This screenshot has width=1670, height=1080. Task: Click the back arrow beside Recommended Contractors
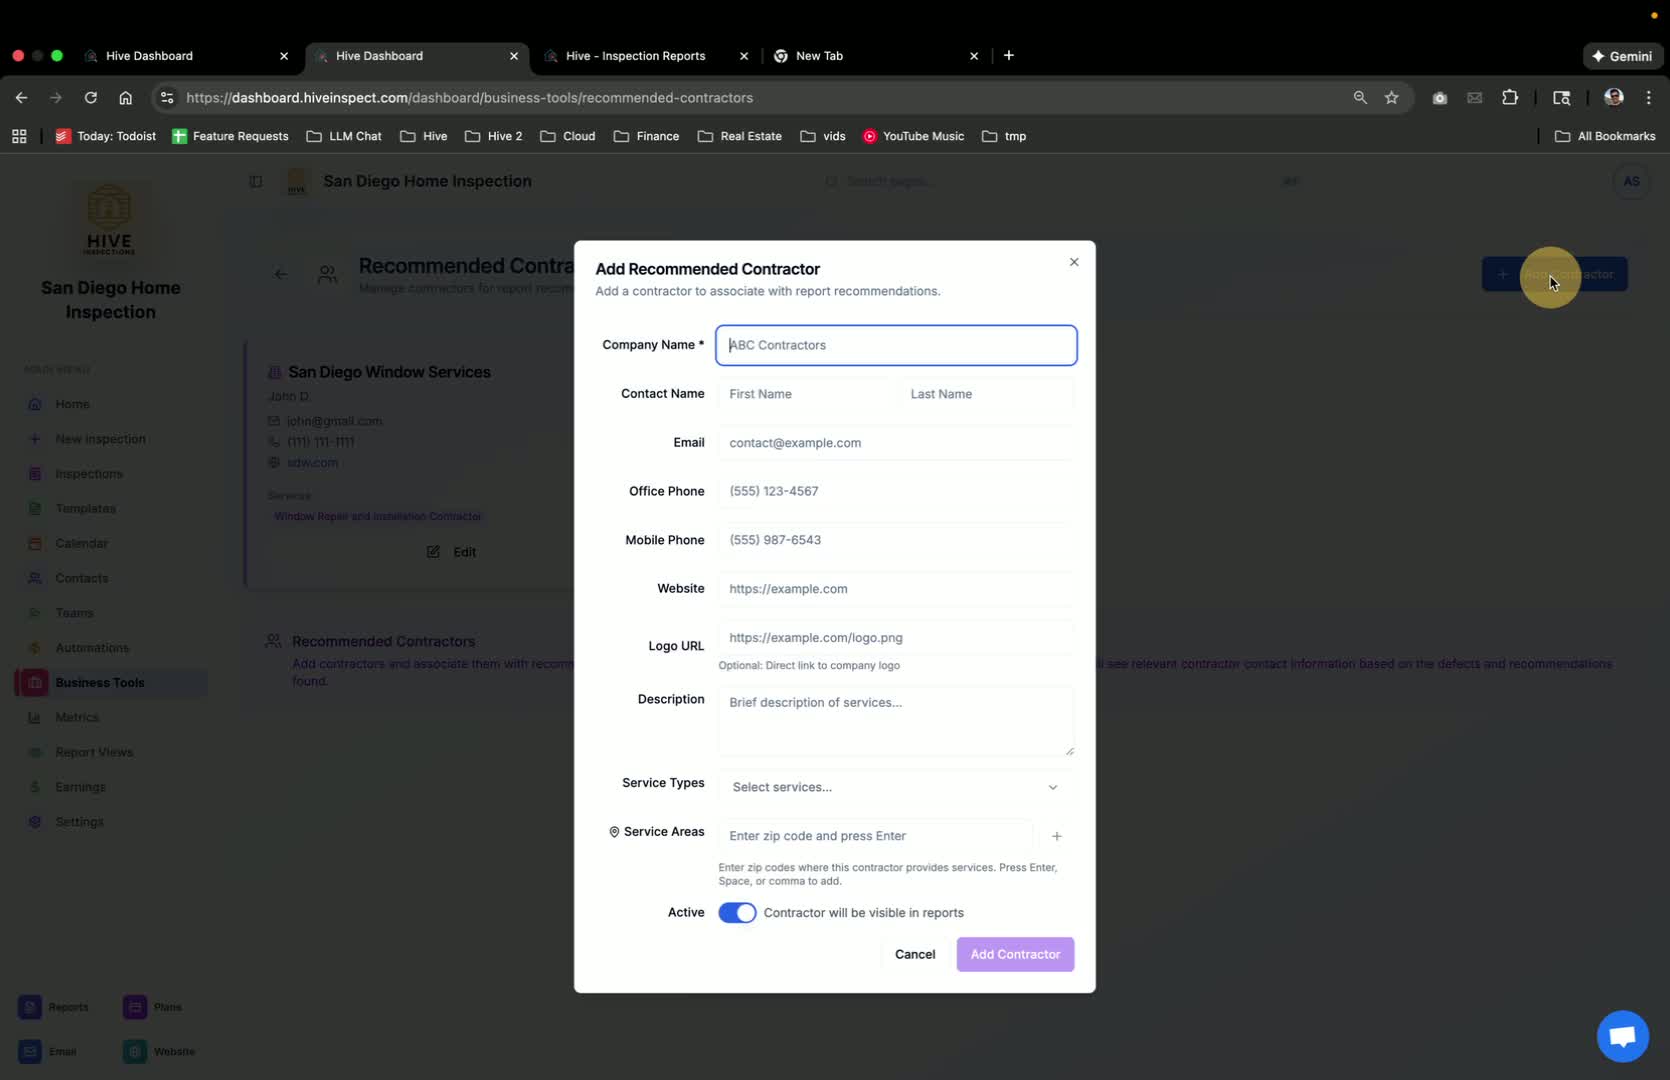pos(281,274)
